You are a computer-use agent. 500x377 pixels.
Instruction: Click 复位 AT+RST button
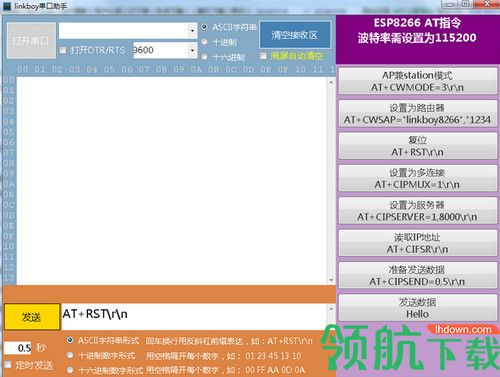click(418, 146)
